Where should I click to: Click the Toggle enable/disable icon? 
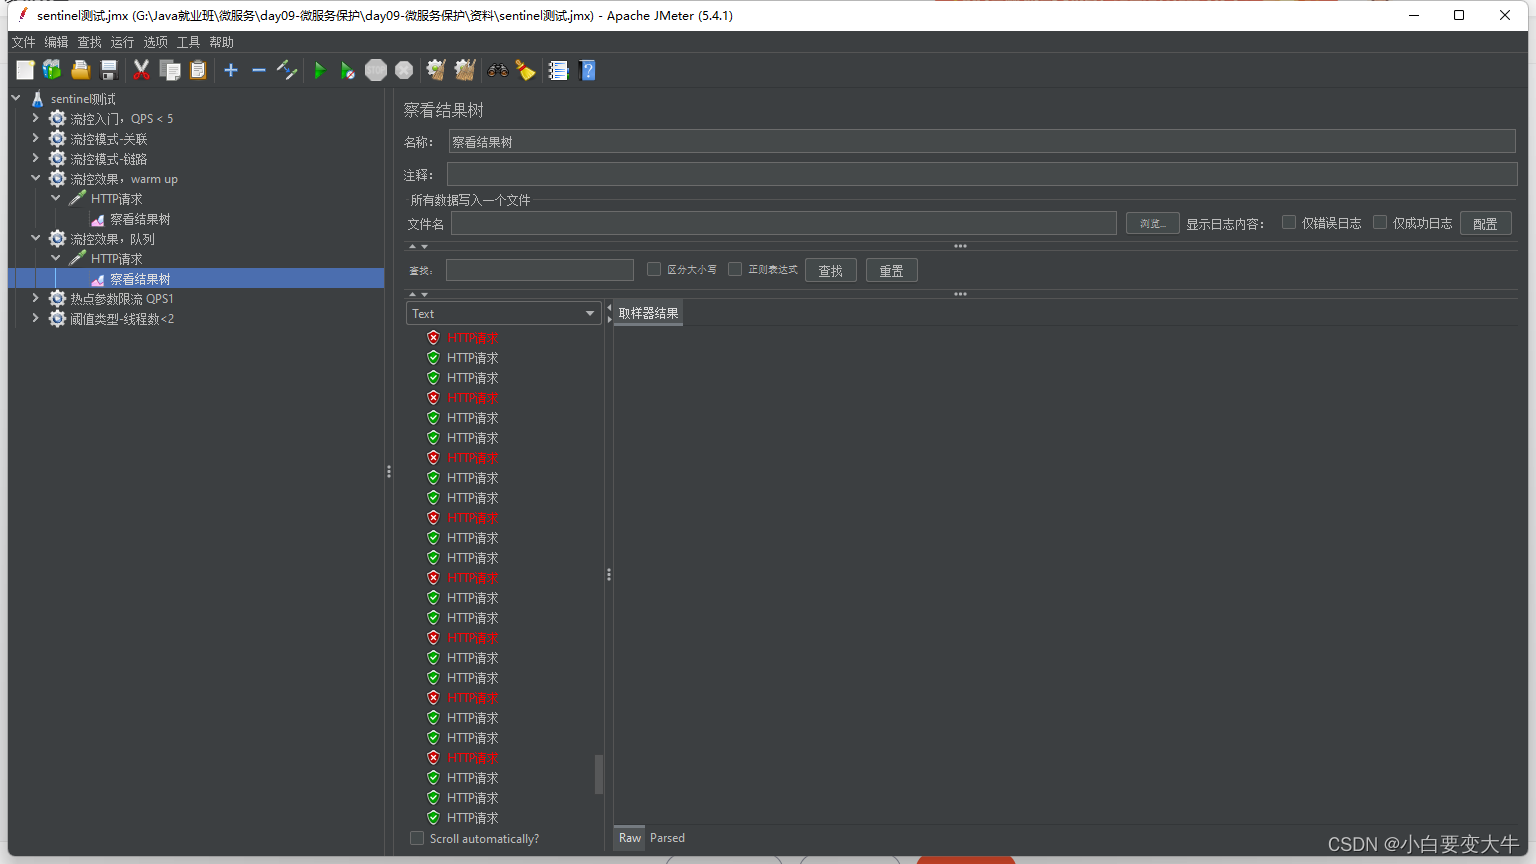click(287, 70)
